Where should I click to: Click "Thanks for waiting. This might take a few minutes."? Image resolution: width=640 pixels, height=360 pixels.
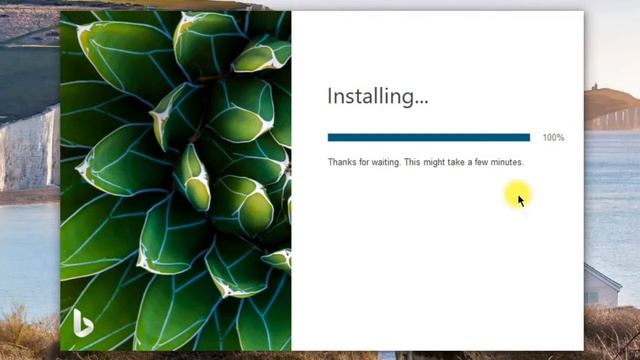425,162
